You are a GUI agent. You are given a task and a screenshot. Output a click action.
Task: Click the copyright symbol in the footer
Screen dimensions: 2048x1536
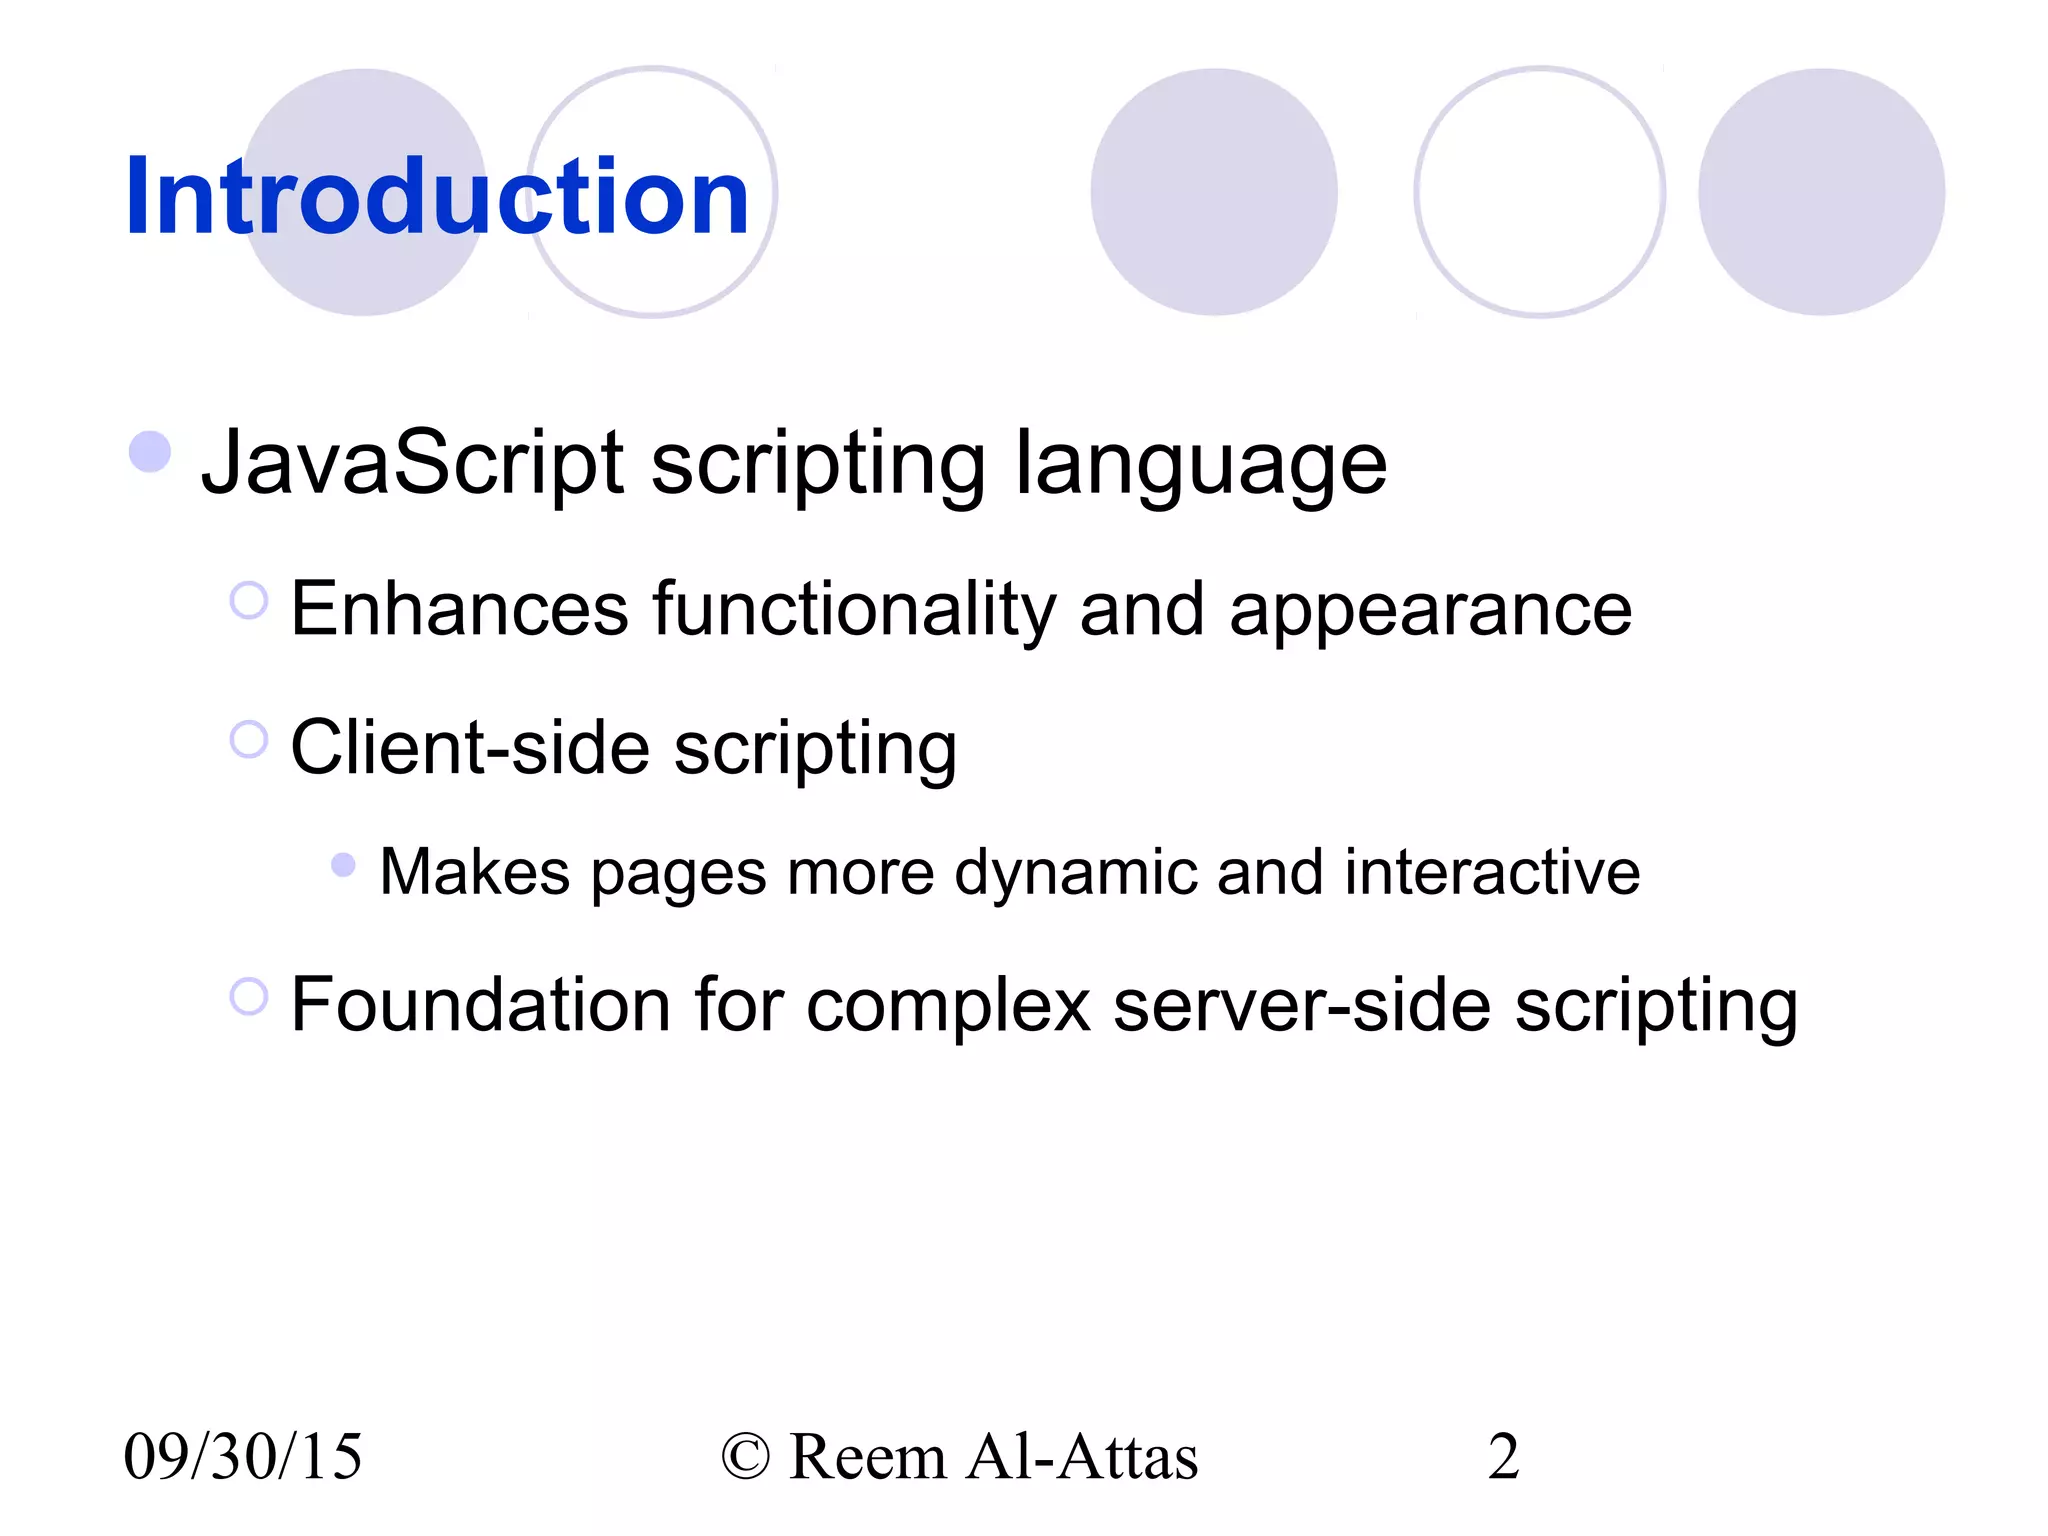[745, 1457]
